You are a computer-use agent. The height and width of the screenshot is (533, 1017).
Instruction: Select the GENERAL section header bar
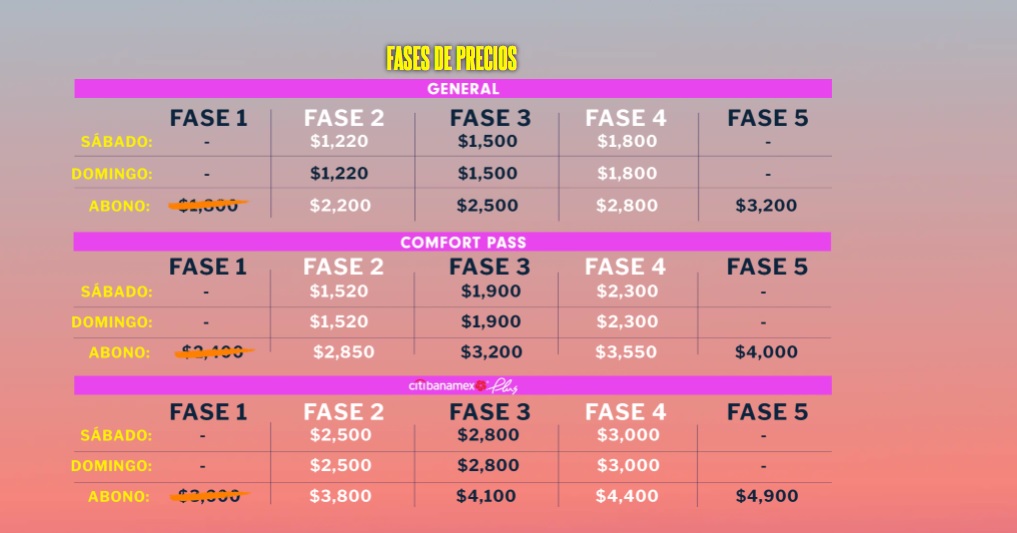[x=453, y=89]
